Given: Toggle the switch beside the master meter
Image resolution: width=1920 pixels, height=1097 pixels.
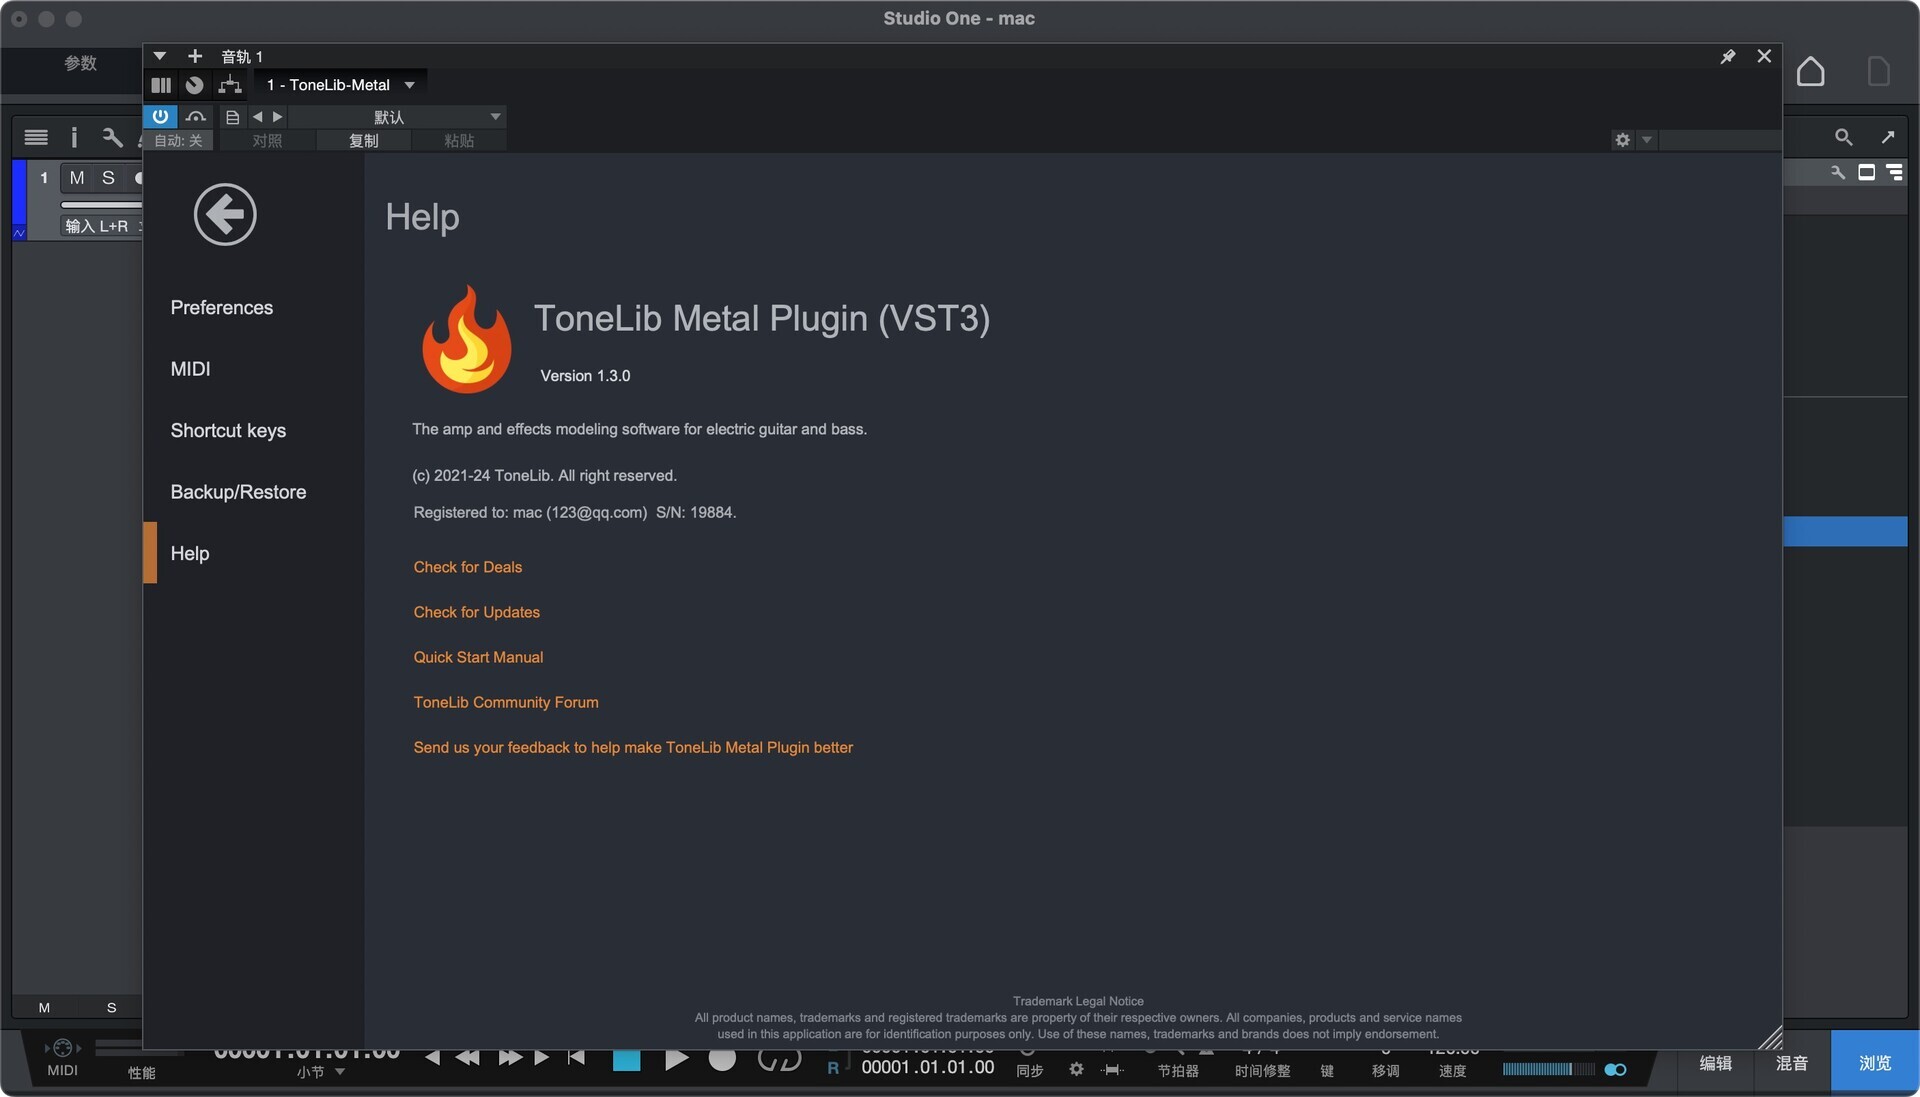Looking at the screenshot, I should [1615, 1070].
